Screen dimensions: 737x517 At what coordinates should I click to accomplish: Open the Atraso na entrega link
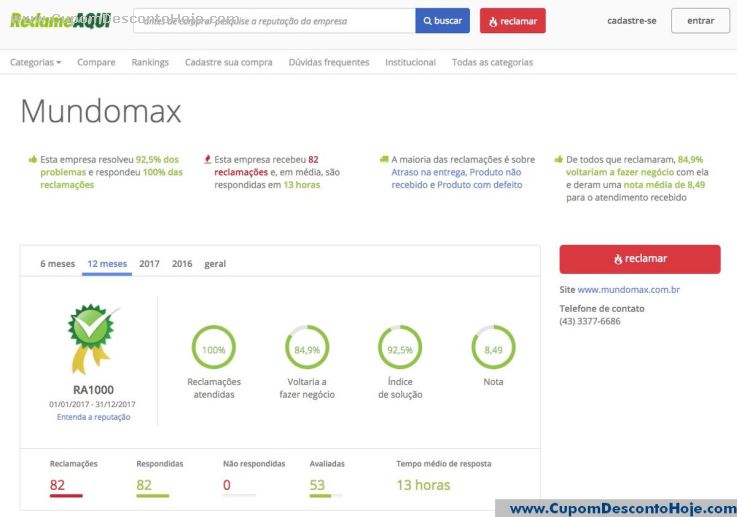428,172
